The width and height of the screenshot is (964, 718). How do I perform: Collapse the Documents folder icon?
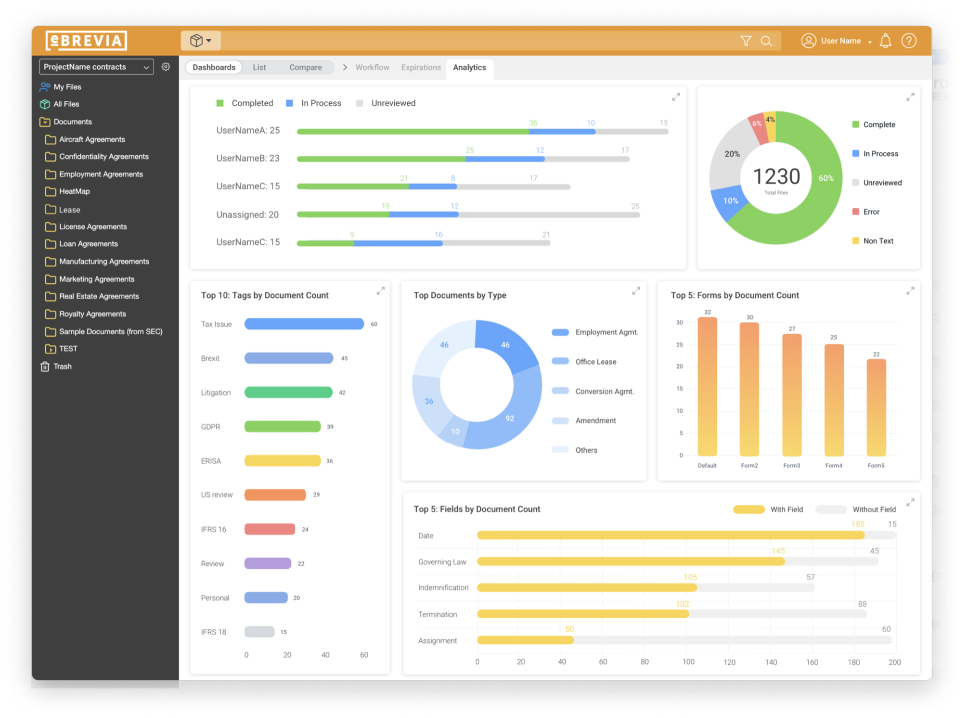coord(45,122)
